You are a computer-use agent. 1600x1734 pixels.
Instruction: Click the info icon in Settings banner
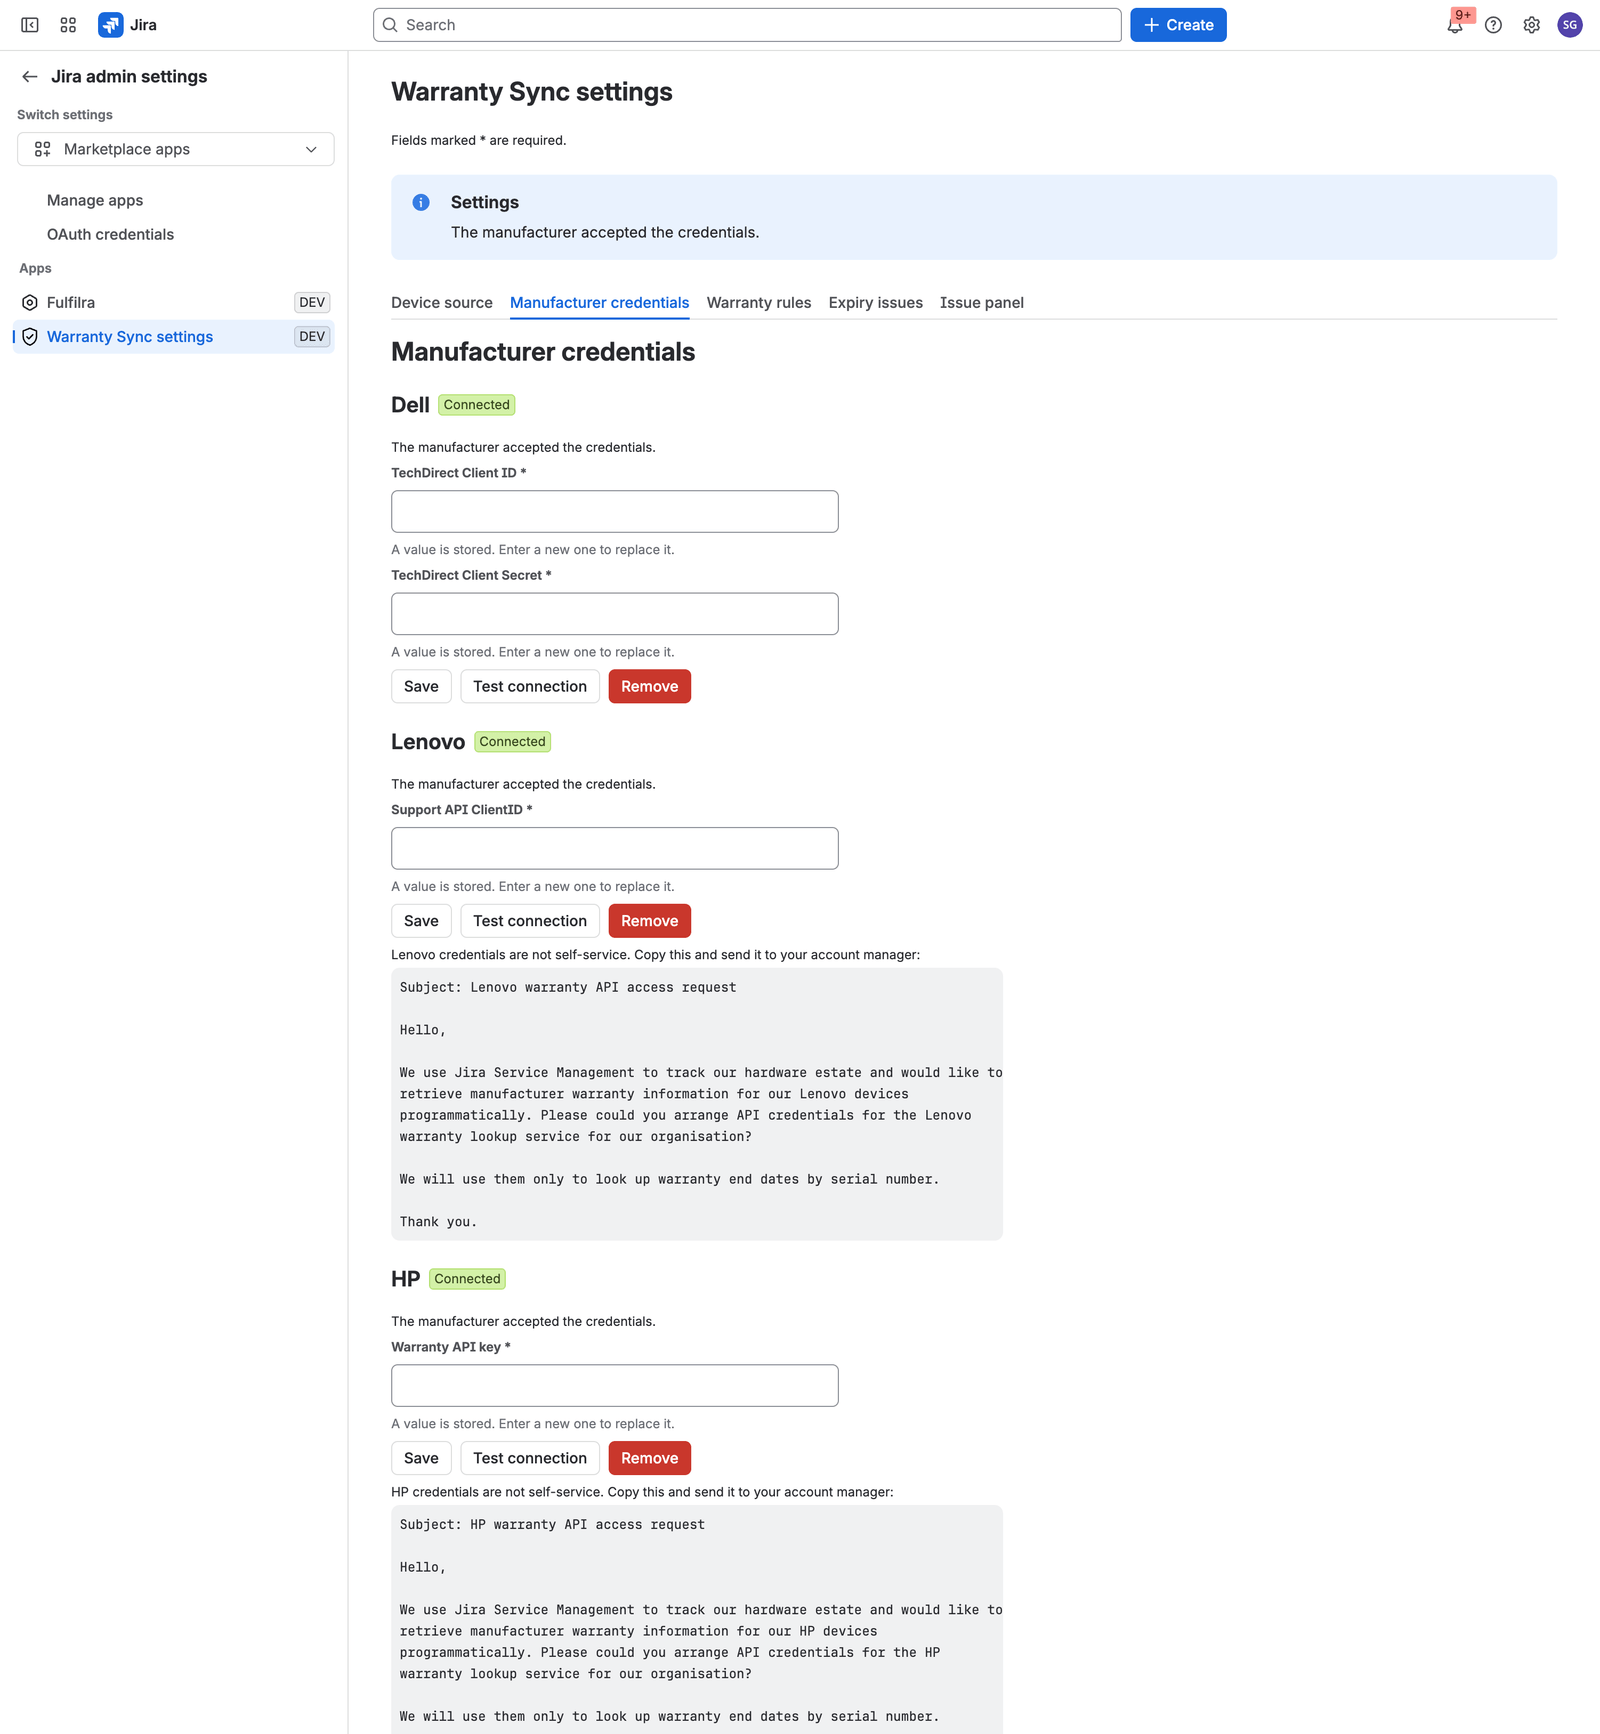[x=421, y=202]
